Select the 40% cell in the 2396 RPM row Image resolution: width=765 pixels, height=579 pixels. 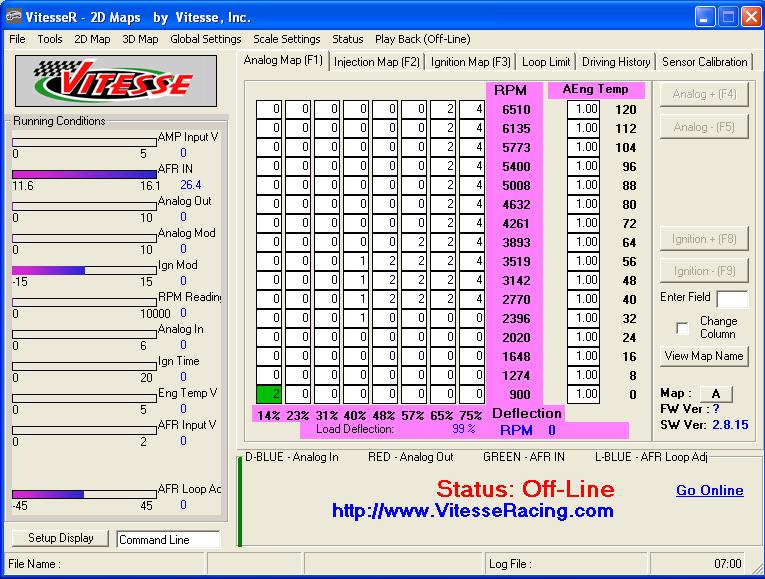[356, 319]
